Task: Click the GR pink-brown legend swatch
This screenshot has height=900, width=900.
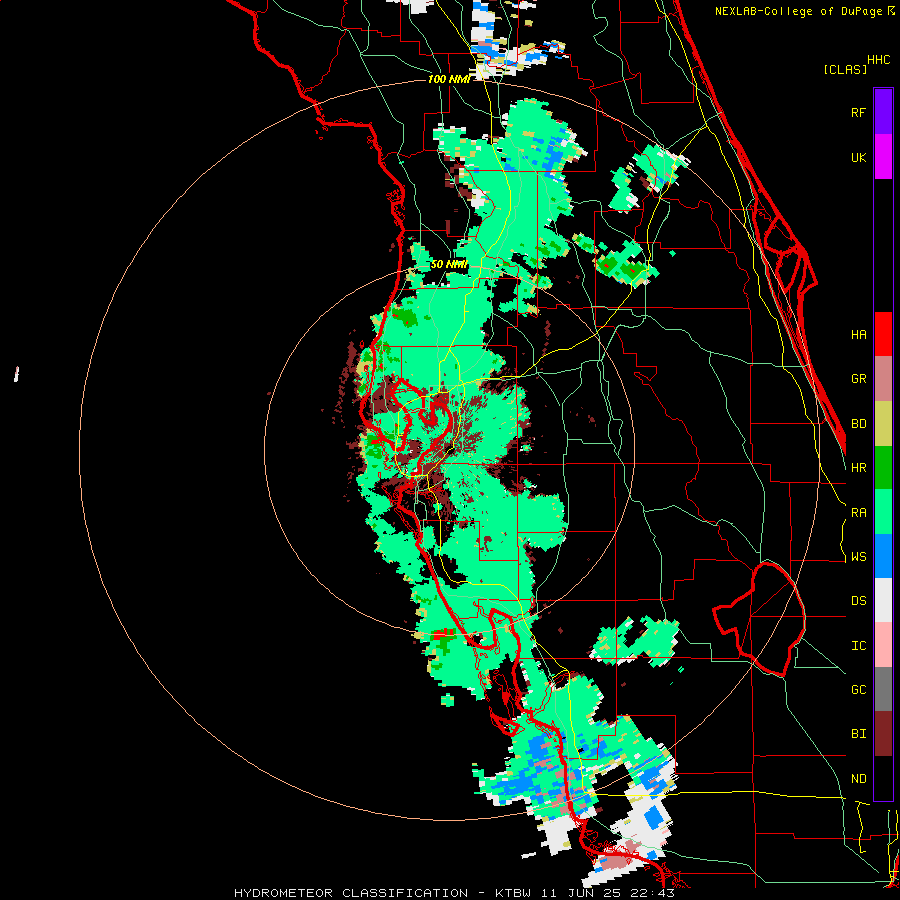Action: 883,379
